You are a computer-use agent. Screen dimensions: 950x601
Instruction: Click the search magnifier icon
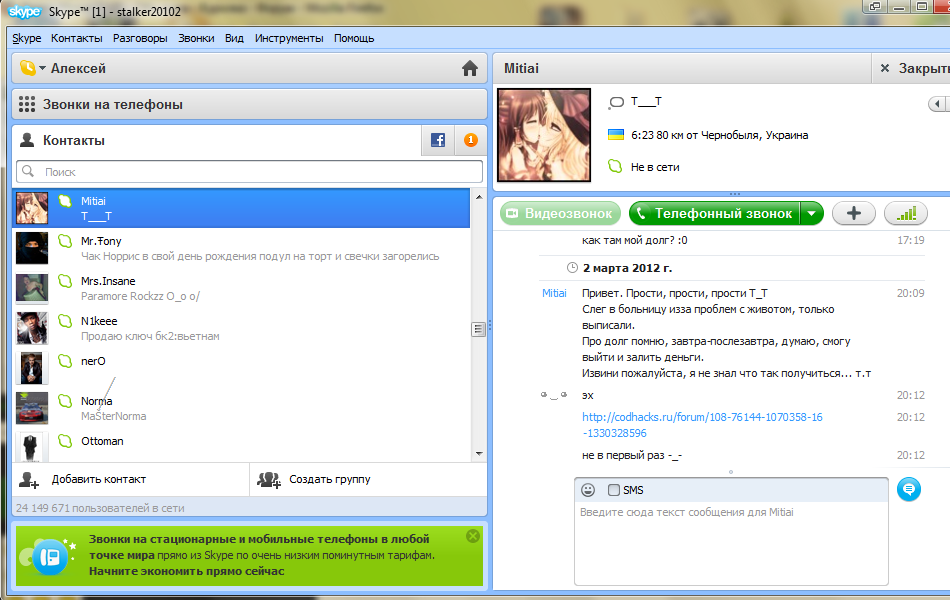[28, 171]
